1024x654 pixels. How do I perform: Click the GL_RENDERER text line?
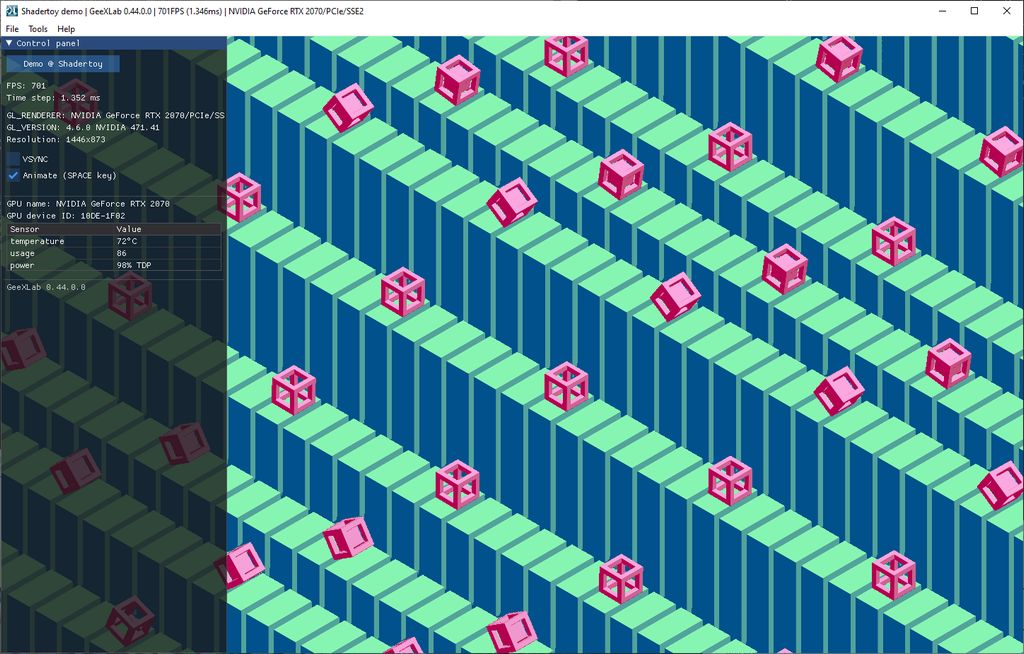[116, 115]
